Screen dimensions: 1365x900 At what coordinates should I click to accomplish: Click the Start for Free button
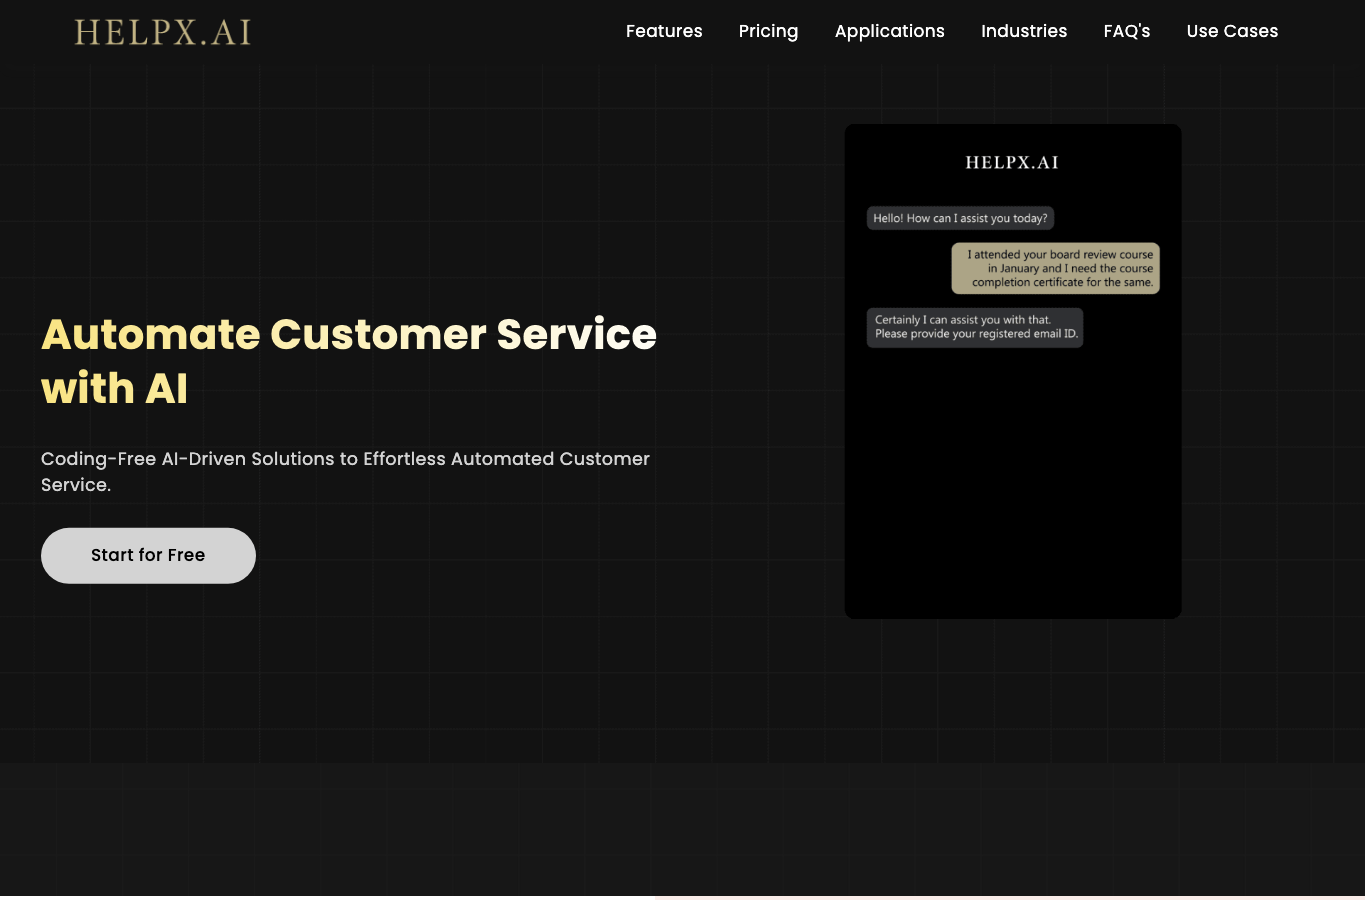coord(148,555)
